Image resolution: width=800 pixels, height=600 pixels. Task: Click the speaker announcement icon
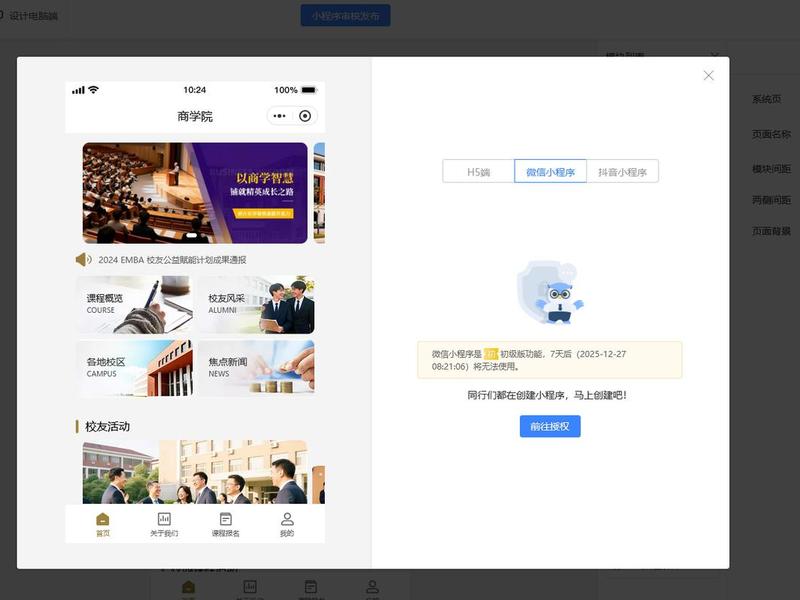coord(83,260)
